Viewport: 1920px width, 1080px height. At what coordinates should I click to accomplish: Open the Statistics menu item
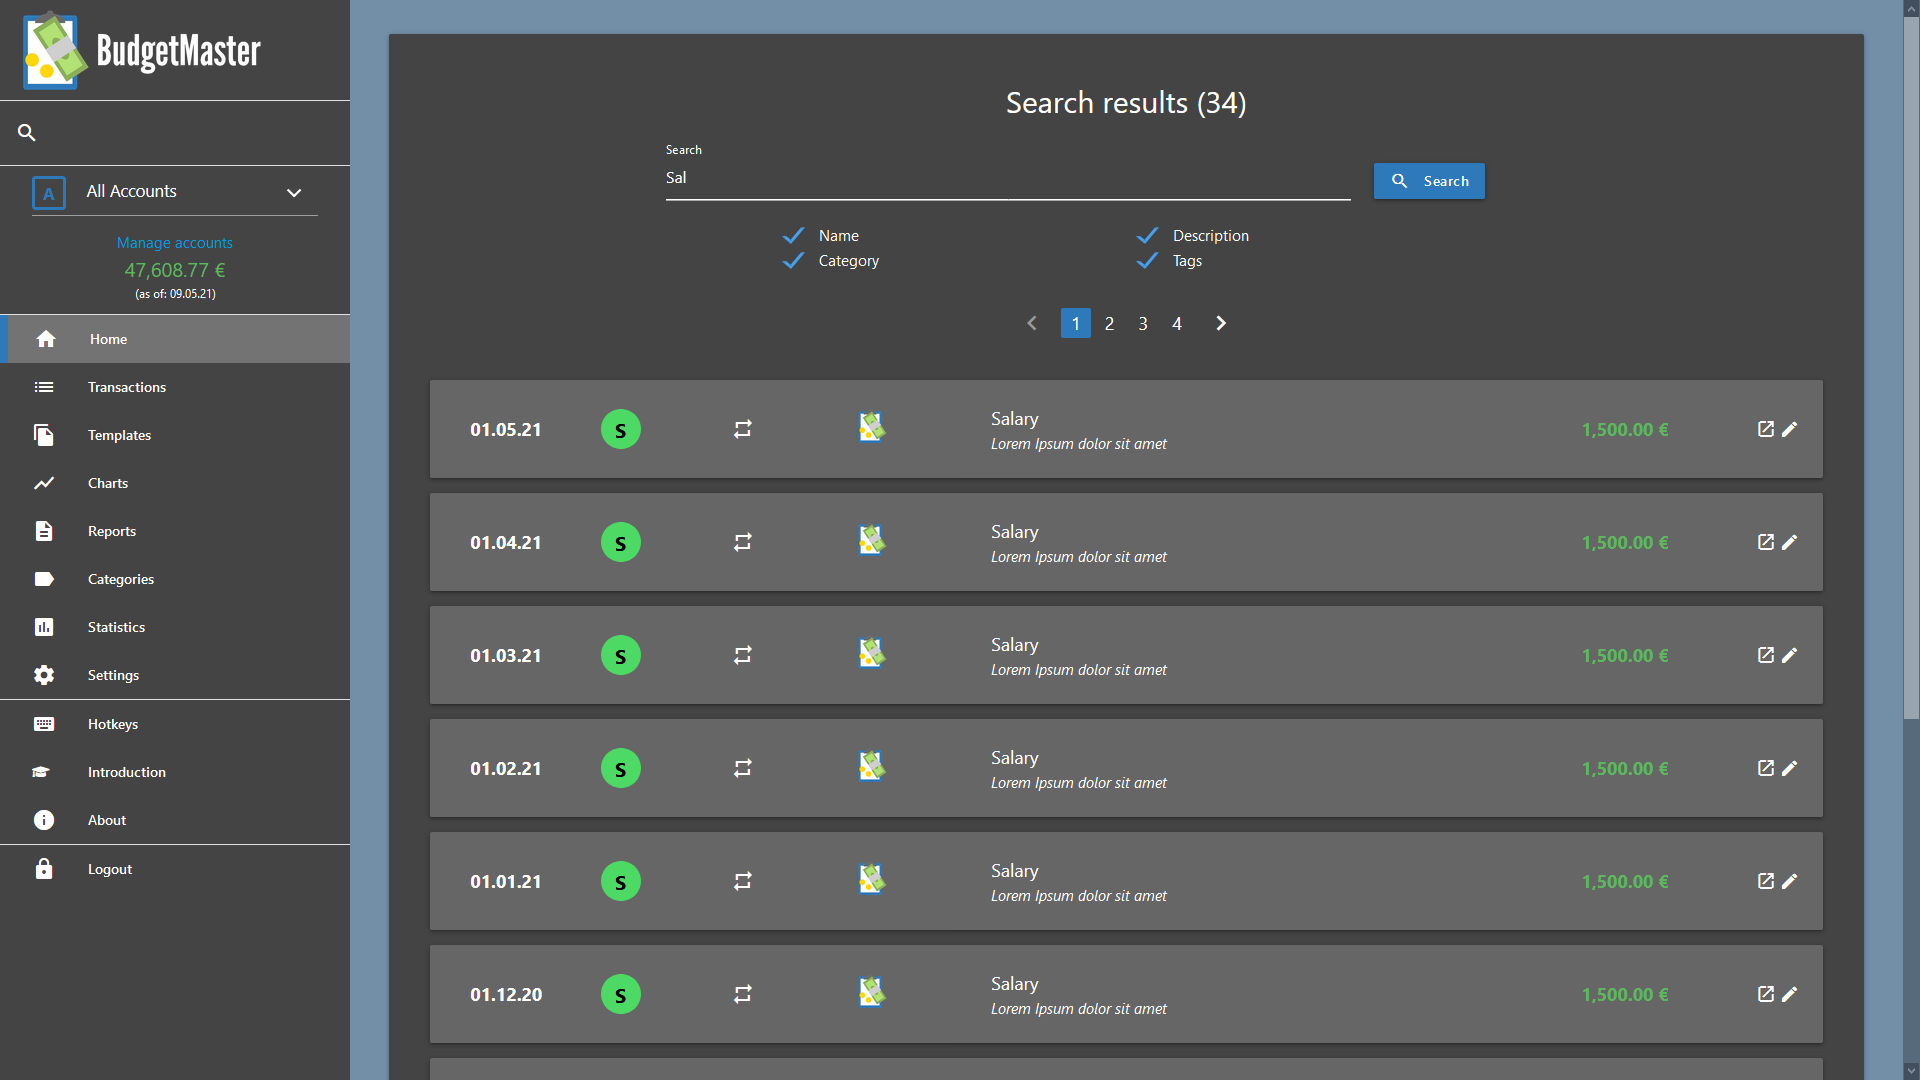(x=175, y=627)
